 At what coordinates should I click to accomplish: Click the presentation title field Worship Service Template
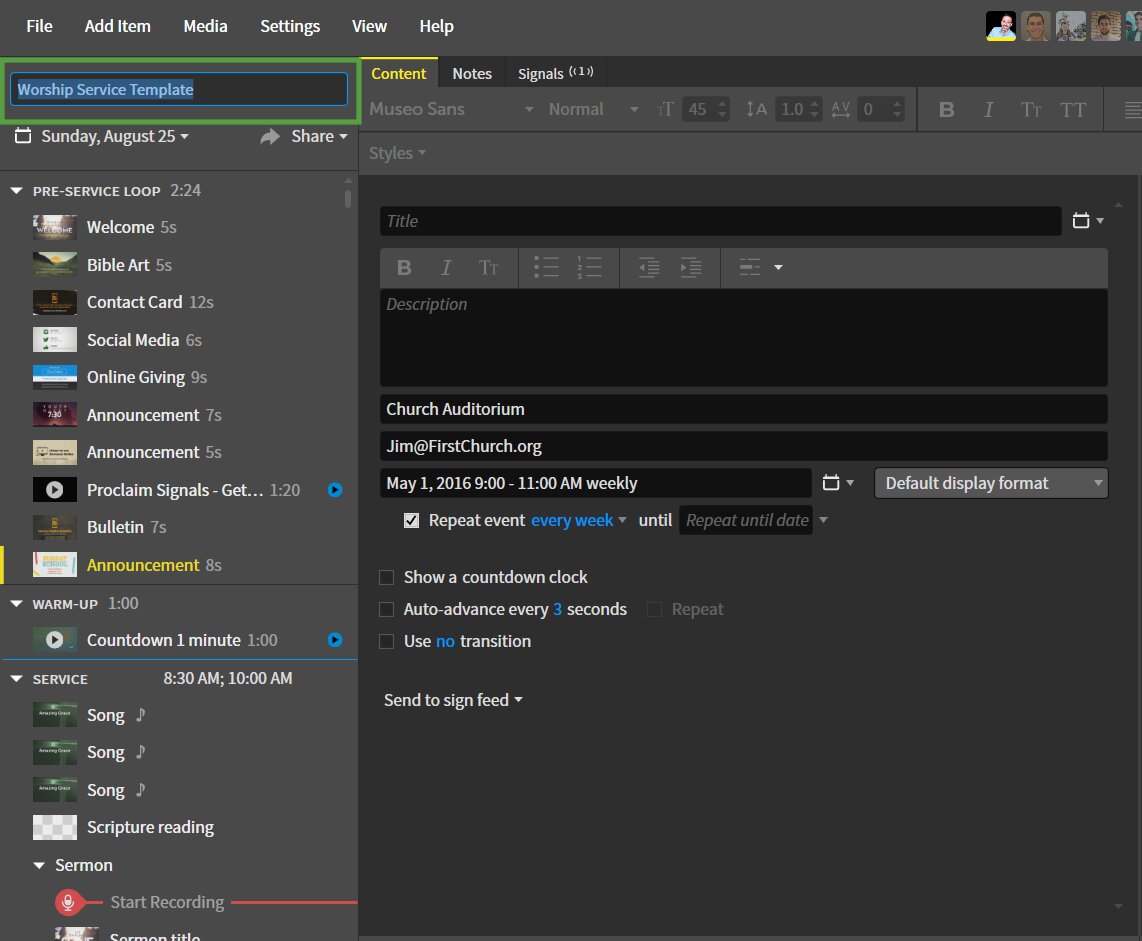click(178, 90)
